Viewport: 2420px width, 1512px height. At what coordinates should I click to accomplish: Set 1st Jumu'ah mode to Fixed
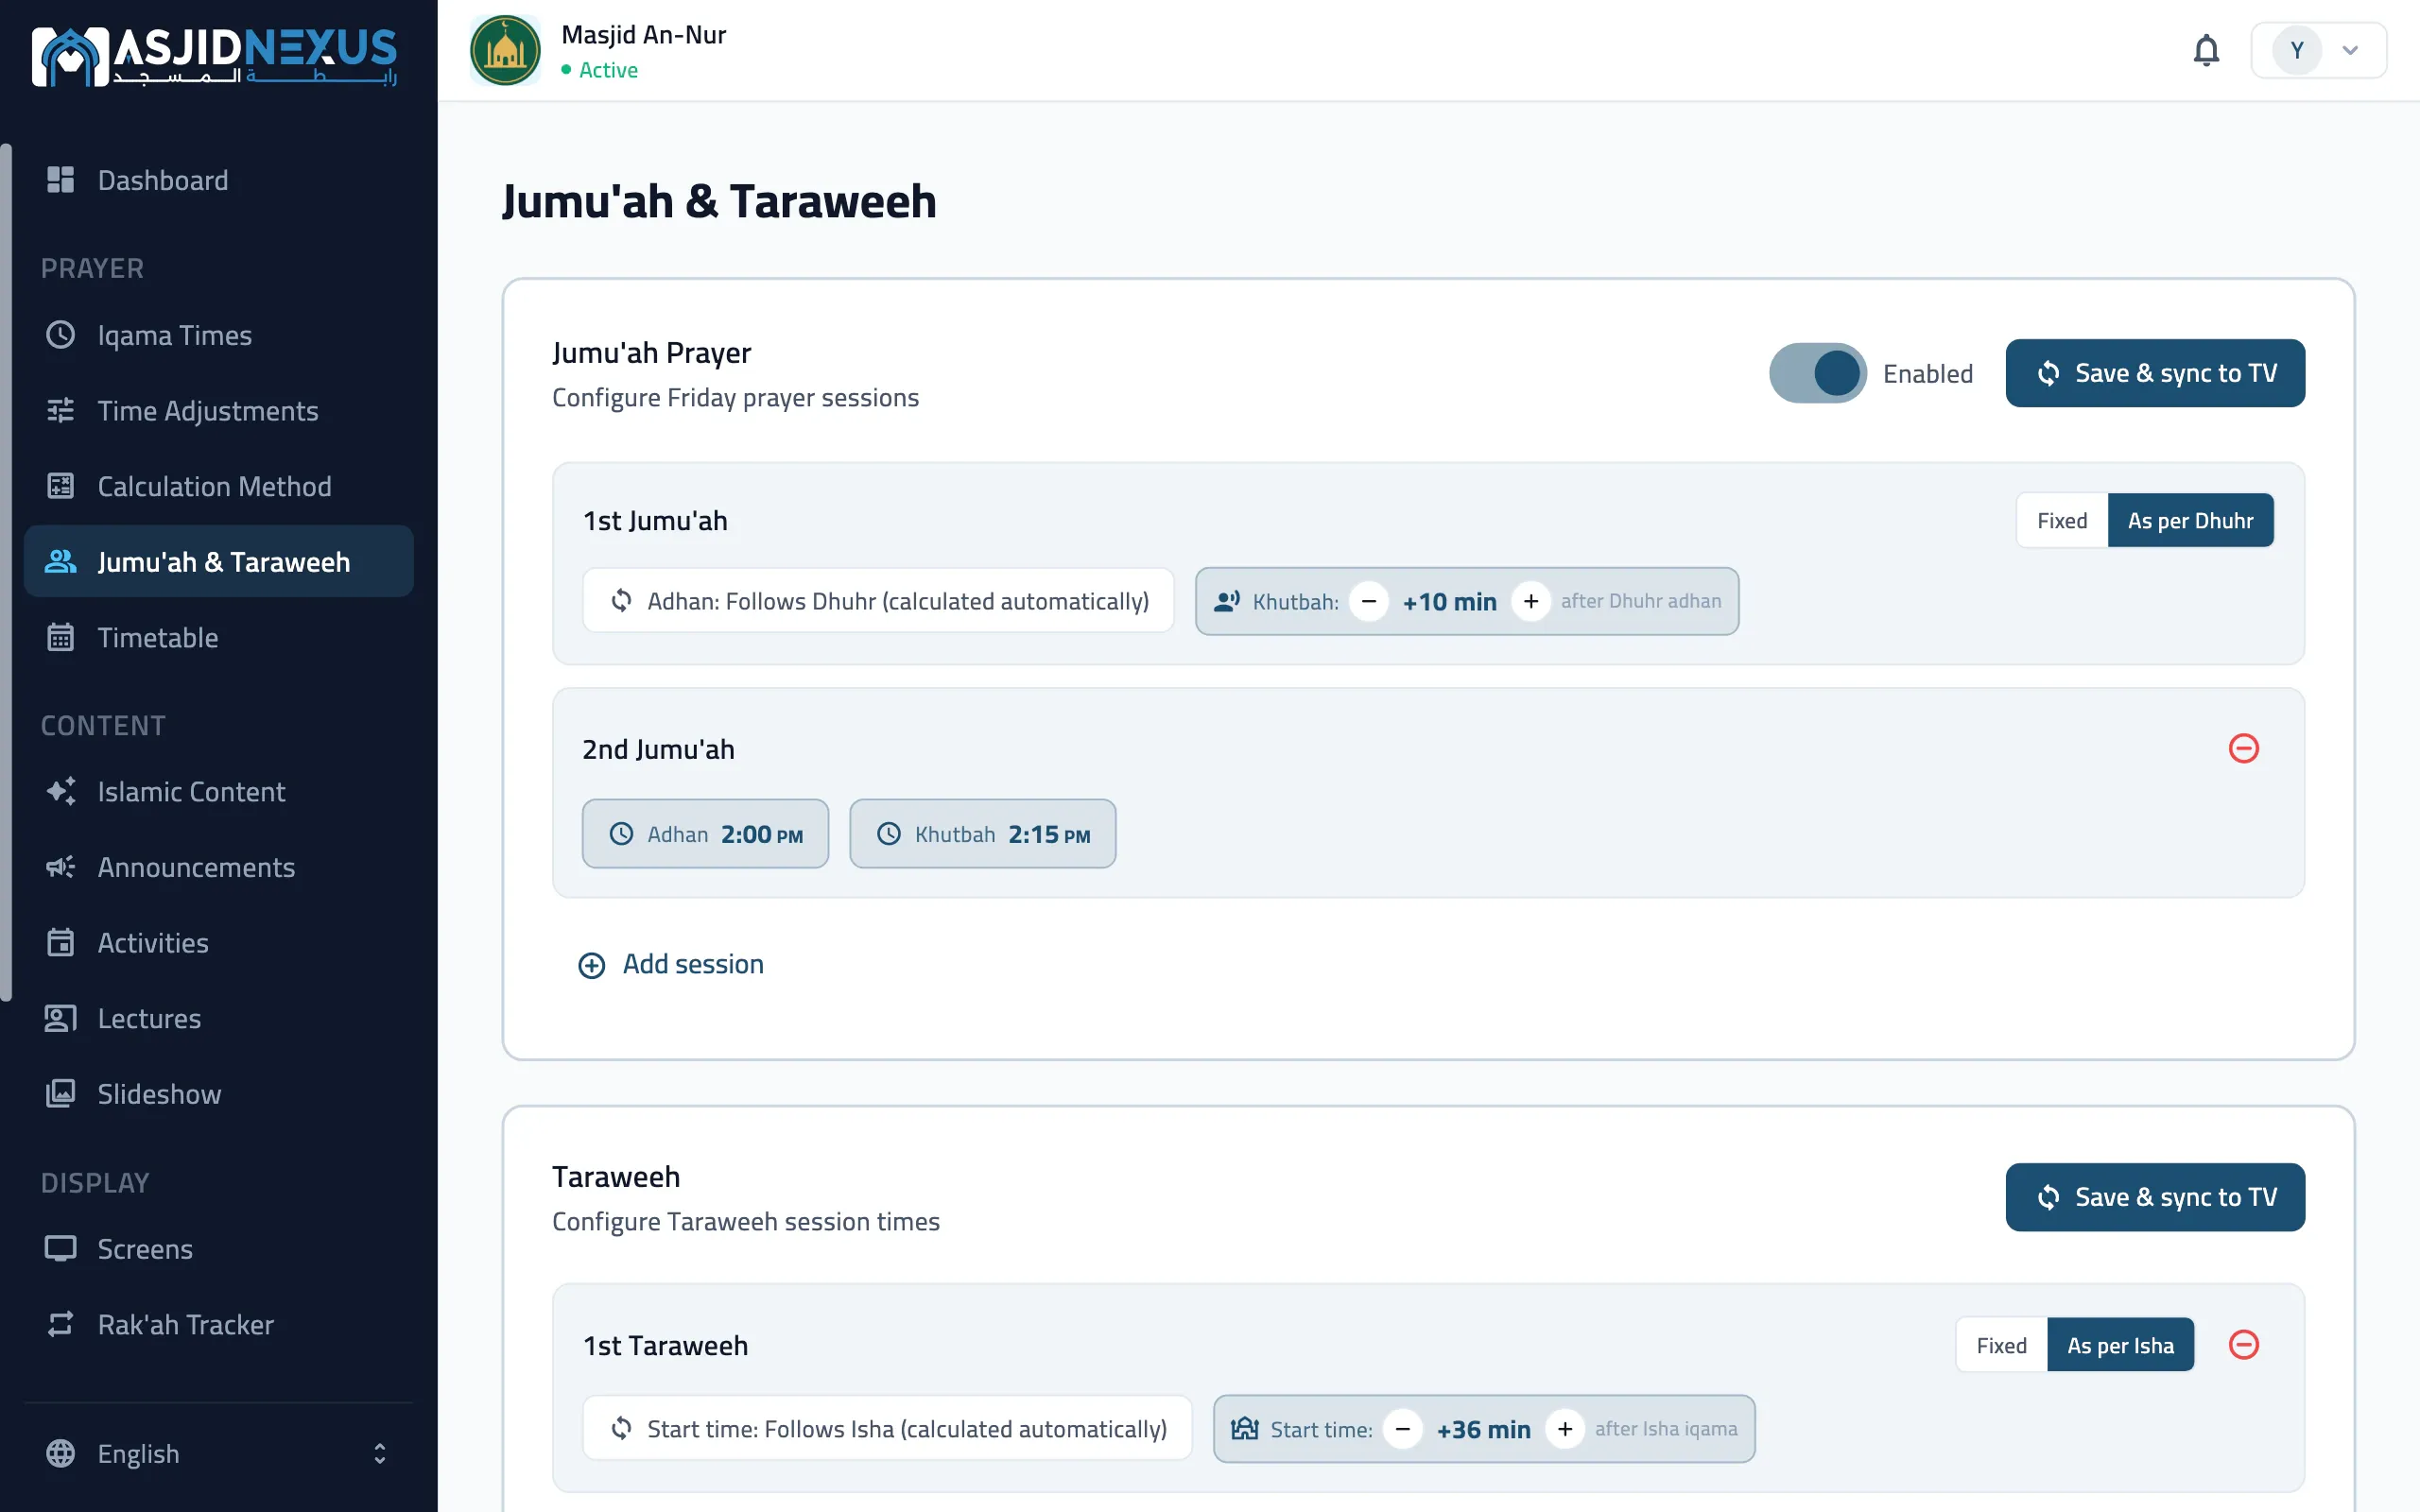tap(2062, 520)
